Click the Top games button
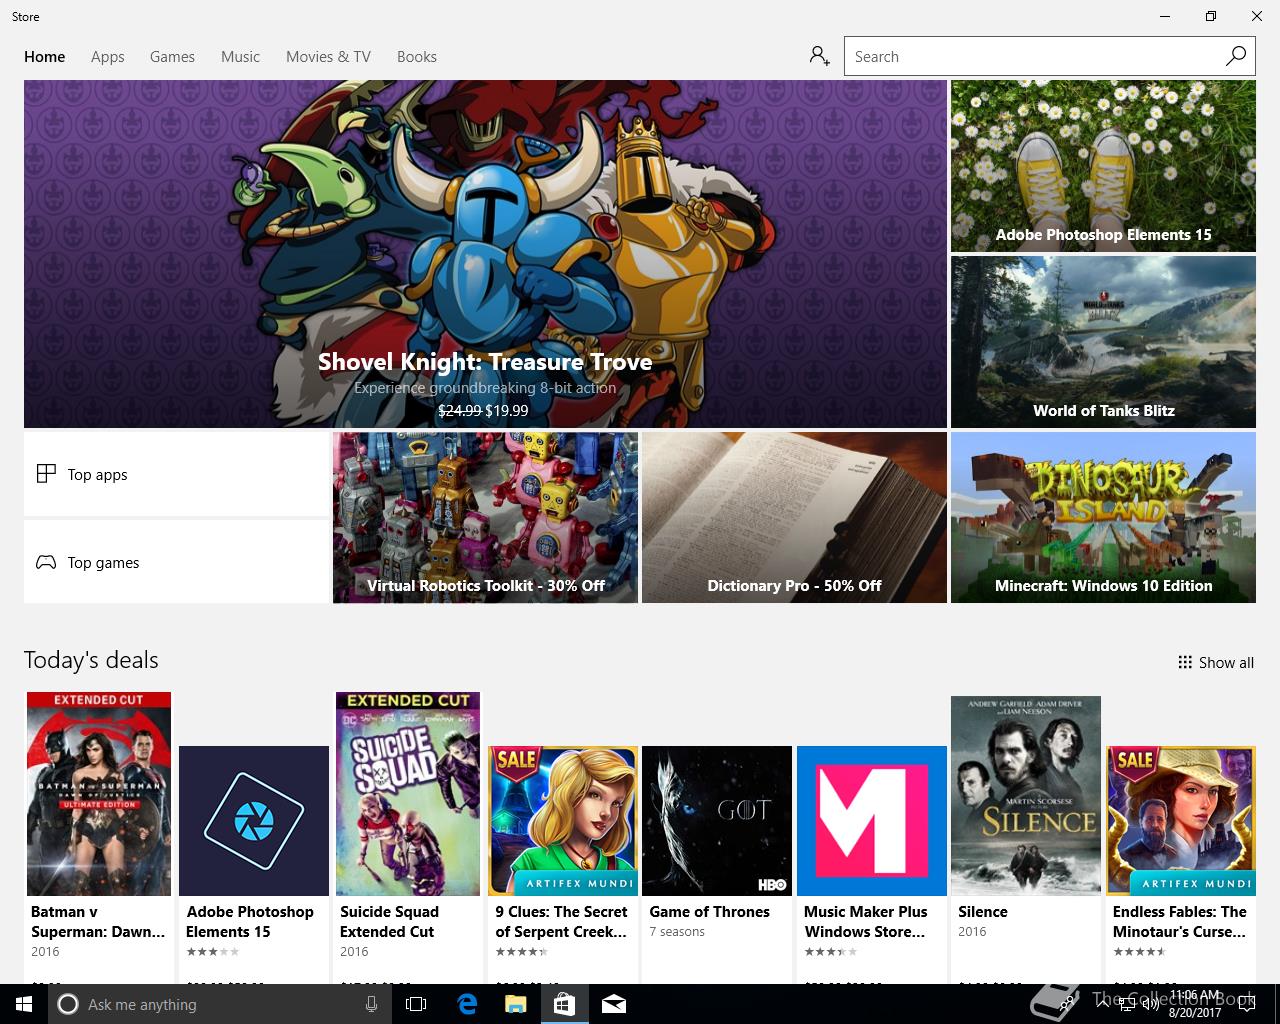This screenshot has width=1280, height=1024. 176,562
